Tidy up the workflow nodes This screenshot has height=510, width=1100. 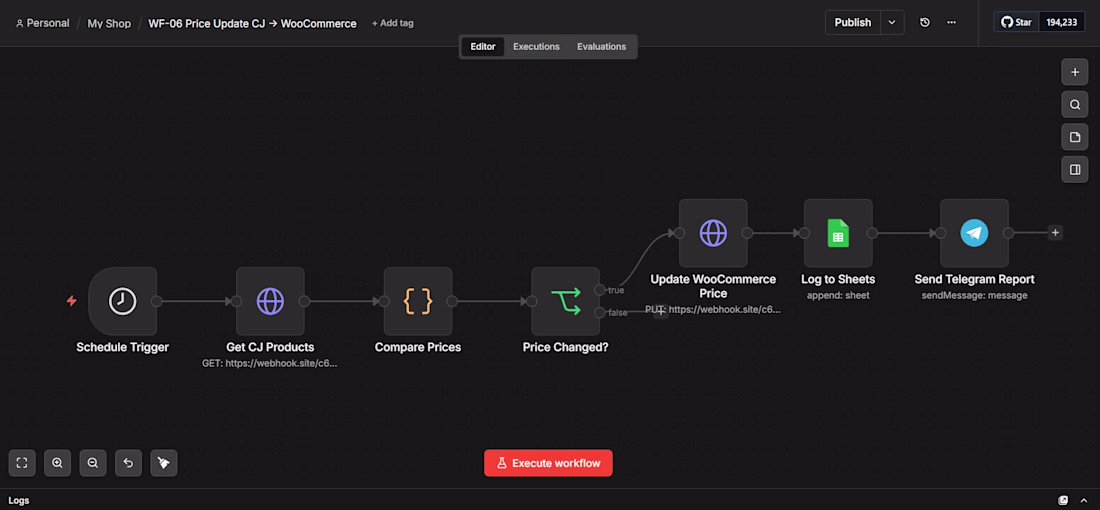(163, 463)
